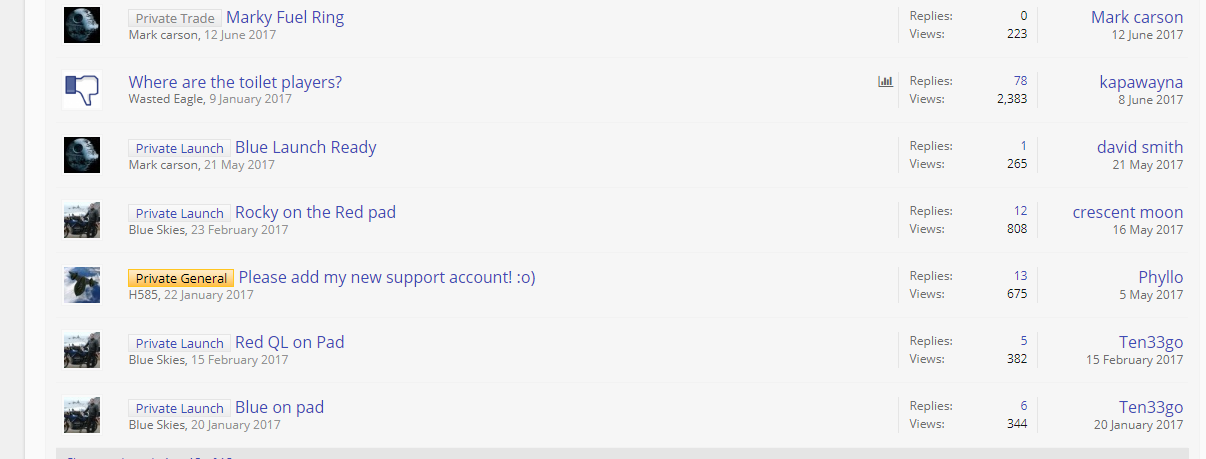This screenshot has height=459, width=1206.
Task: Click Blue Skies avatar beside Rocky on the Red pad
Action: pos(82,220)
